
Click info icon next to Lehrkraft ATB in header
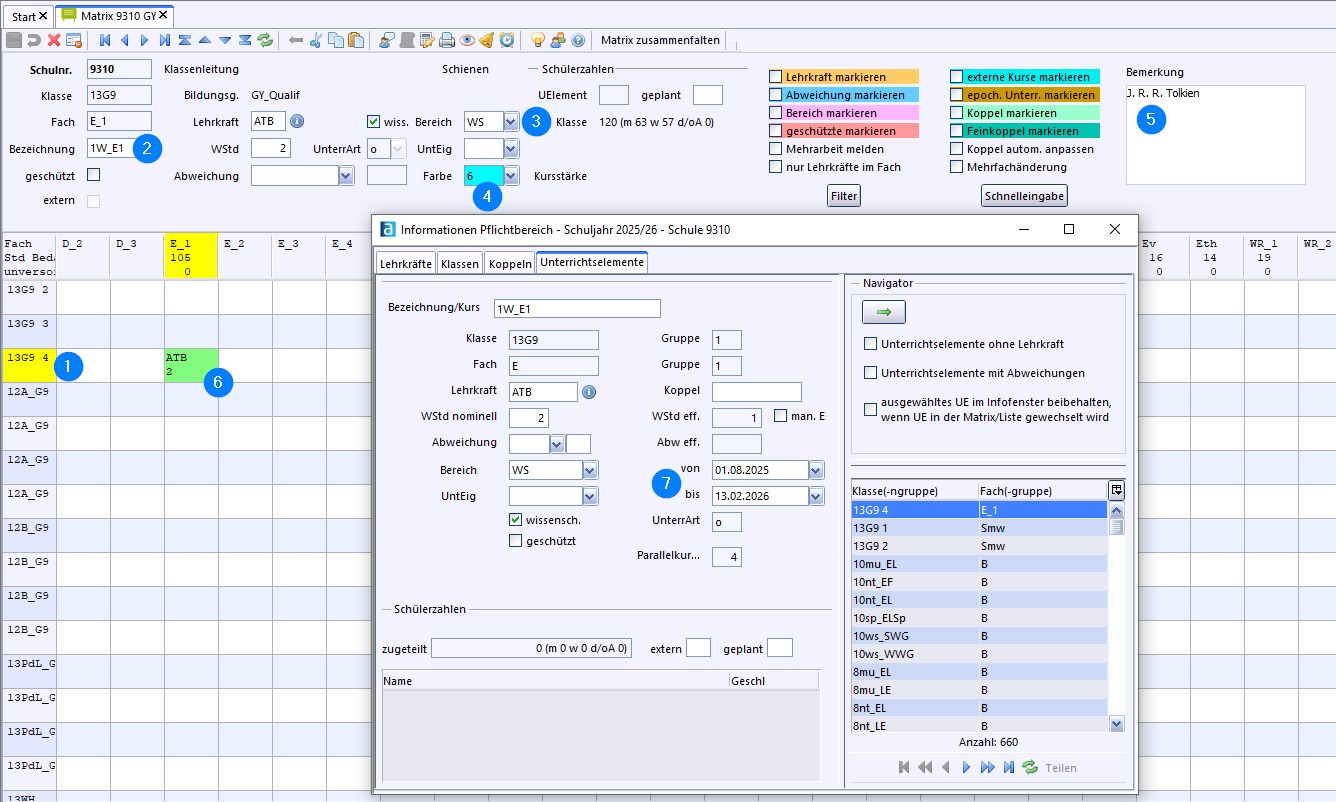[x=297, y=121]
